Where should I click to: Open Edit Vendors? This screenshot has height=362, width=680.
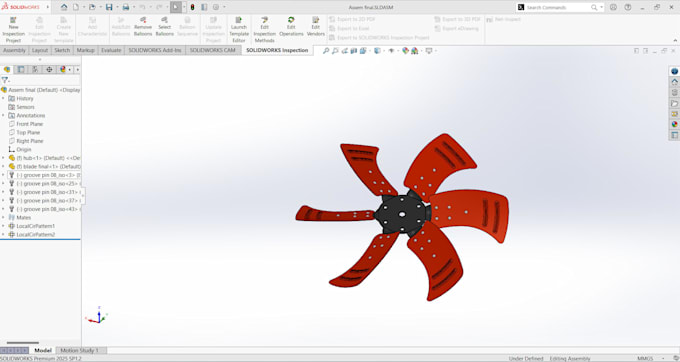(316, 26)
